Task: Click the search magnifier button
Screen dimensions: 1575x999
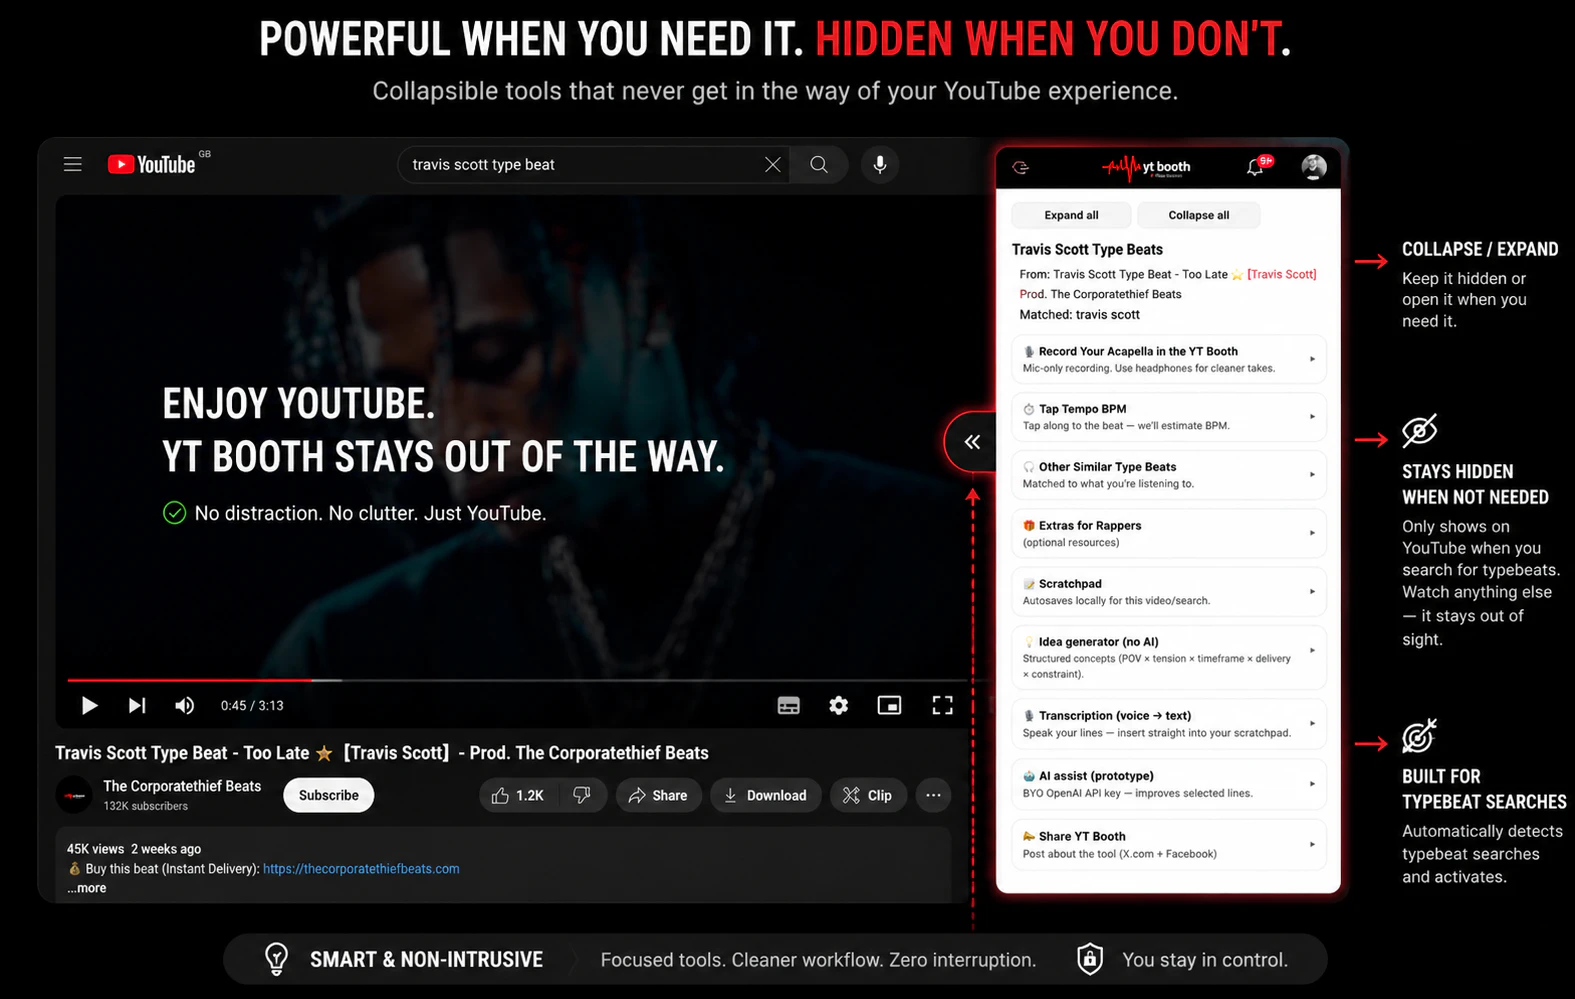Action: pyautogui.click(x=819, y=164)
